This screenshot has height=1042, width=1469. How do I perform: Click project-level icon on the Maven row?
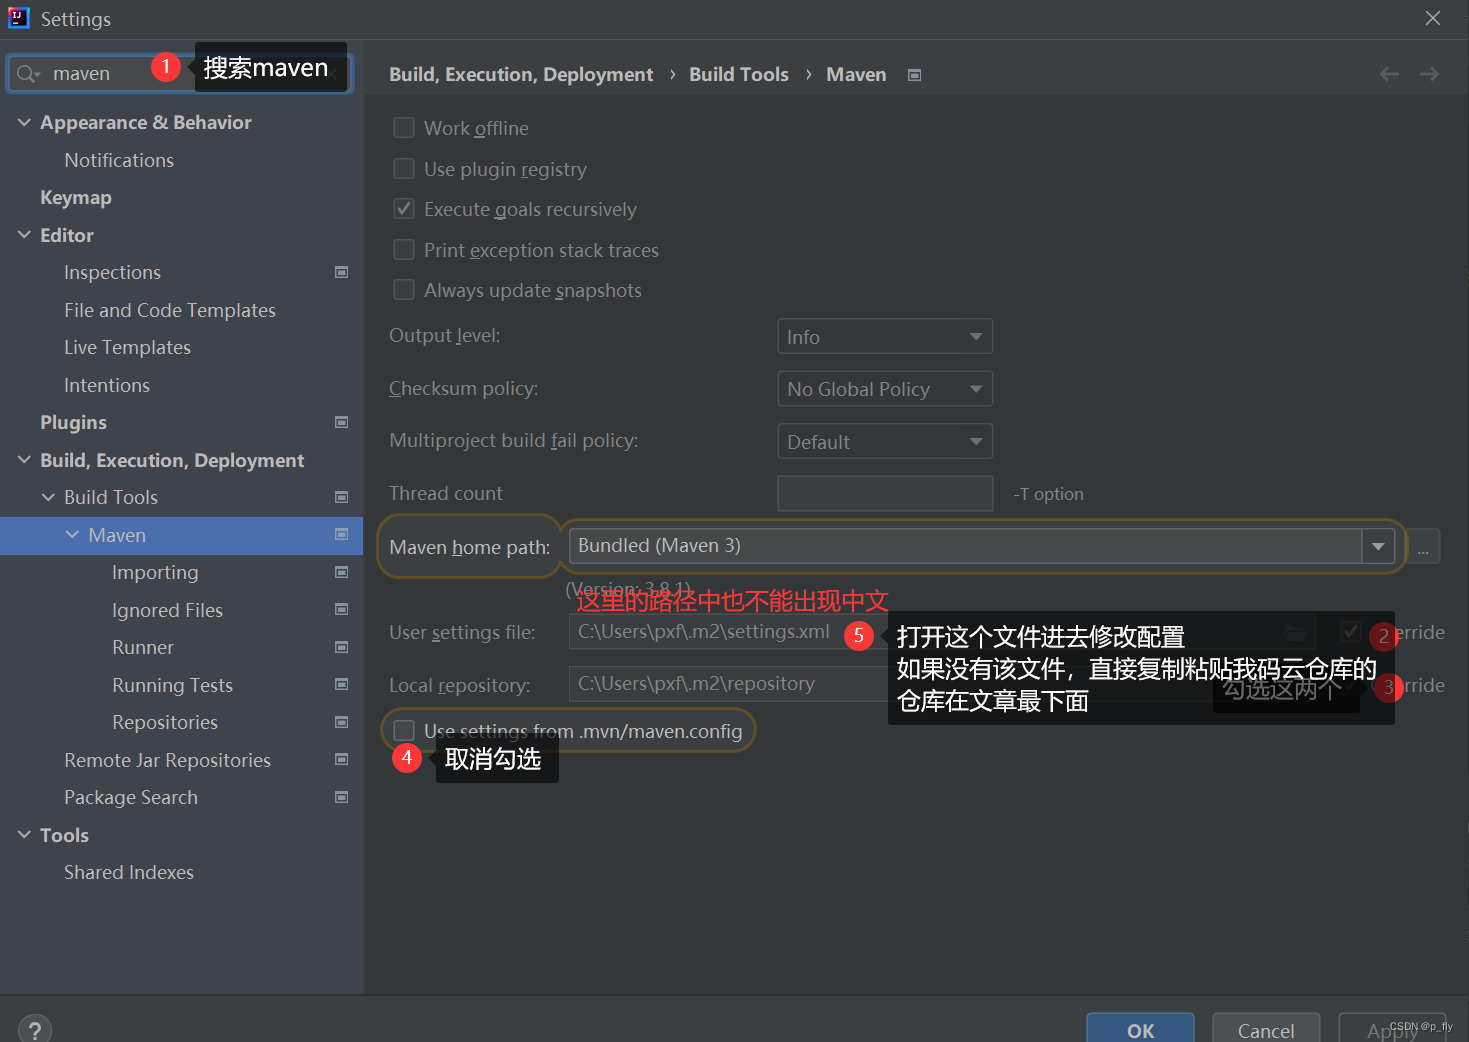point(341,535)
